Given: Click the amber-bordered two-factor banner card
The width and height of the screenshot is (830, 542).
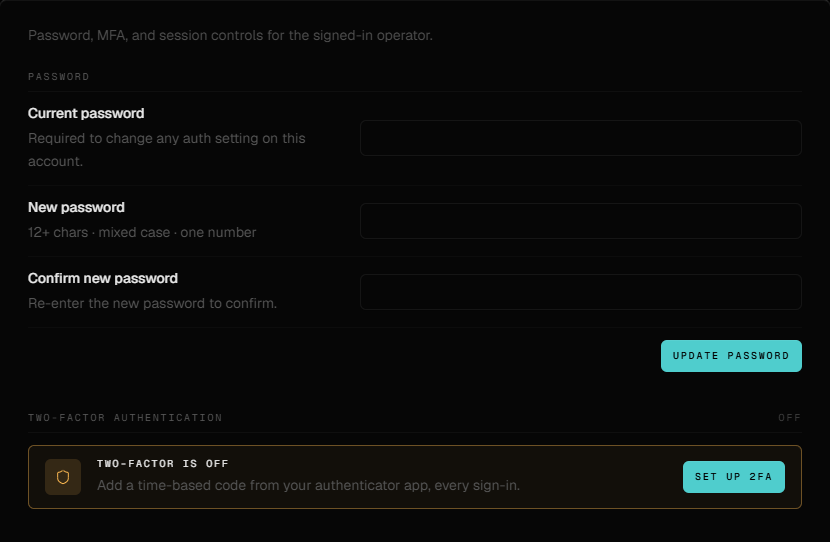Looking at the screenshot, I should [415, 477].
